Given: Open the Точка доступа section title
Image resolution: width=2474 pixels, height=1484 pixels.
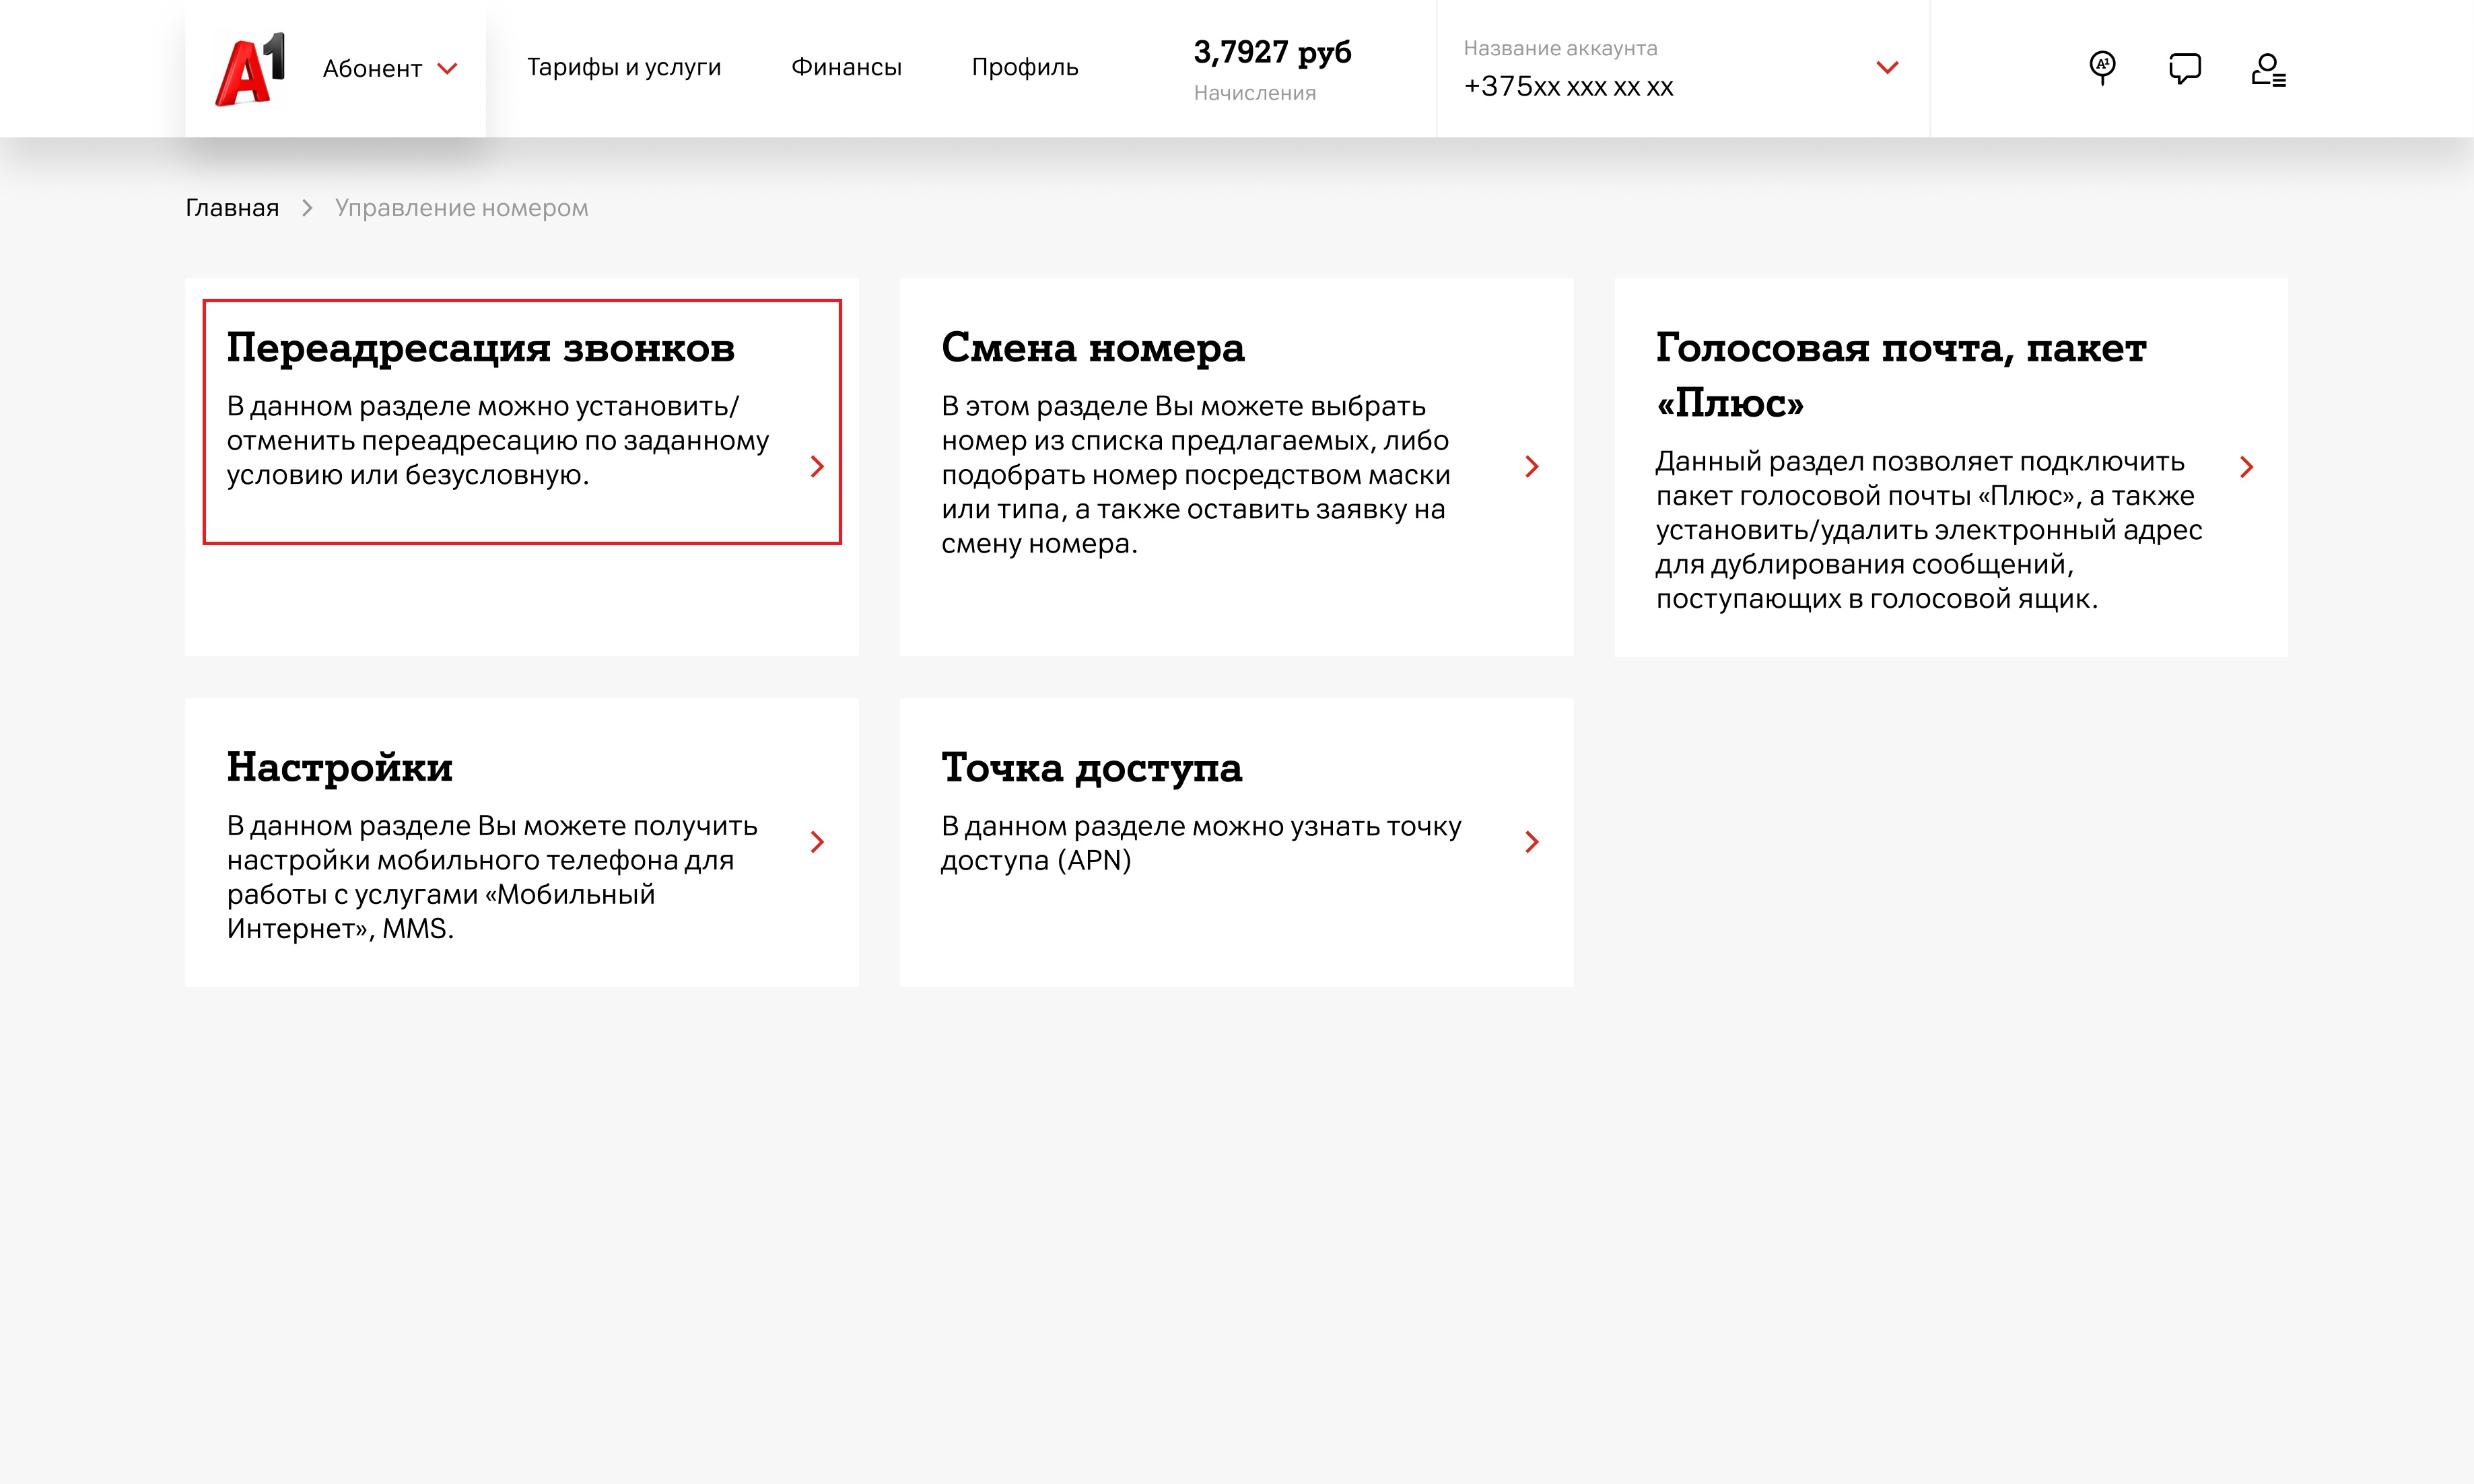Looking at the screenshot, I should point(1091,768).
